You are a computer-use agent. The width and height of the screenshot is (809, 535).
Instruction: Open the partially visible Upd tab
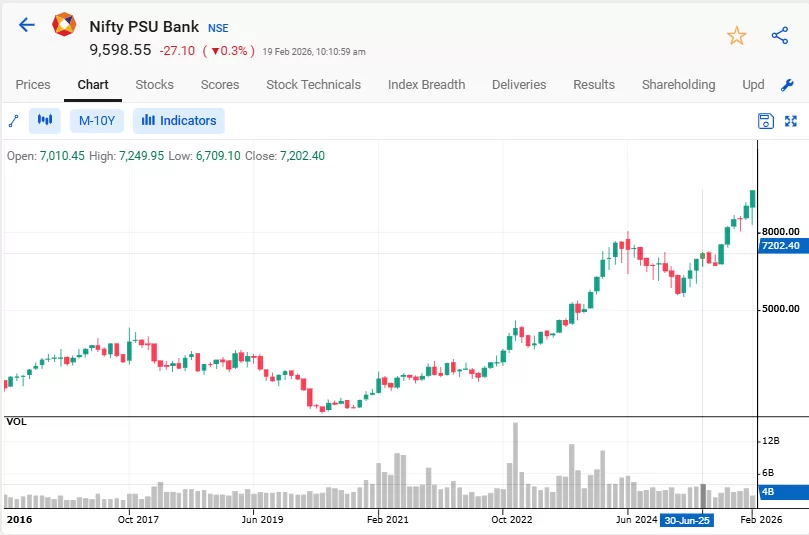click(x=753, y=85)
